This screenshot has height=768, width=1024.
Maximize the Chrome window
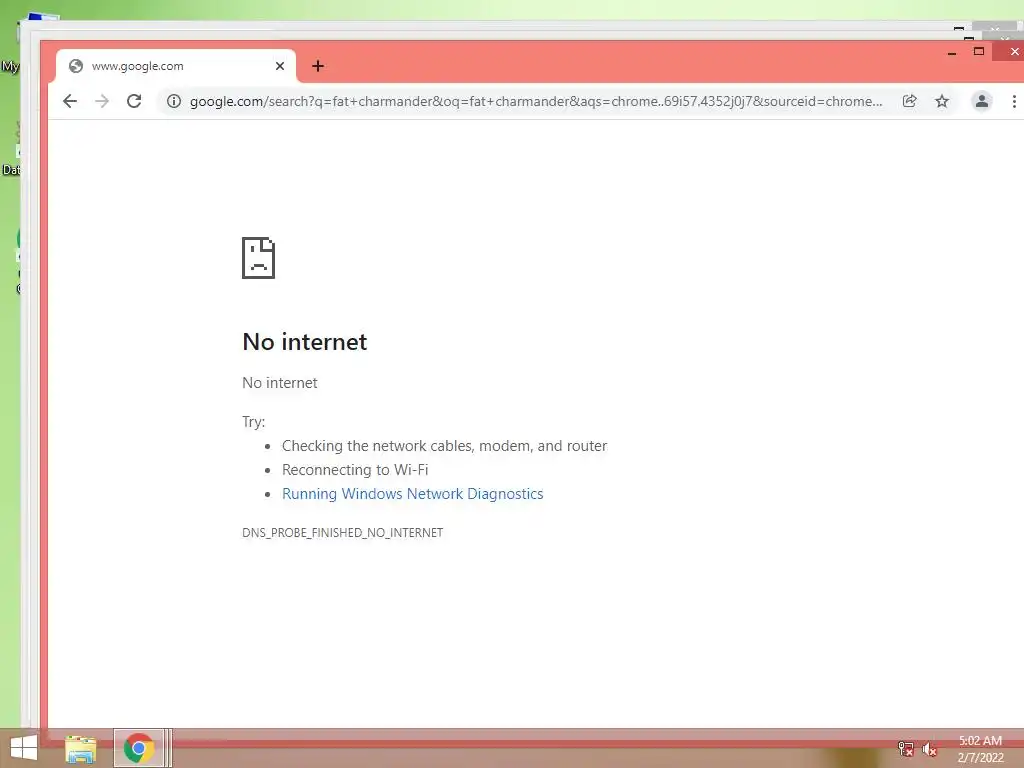coord(978,52)
